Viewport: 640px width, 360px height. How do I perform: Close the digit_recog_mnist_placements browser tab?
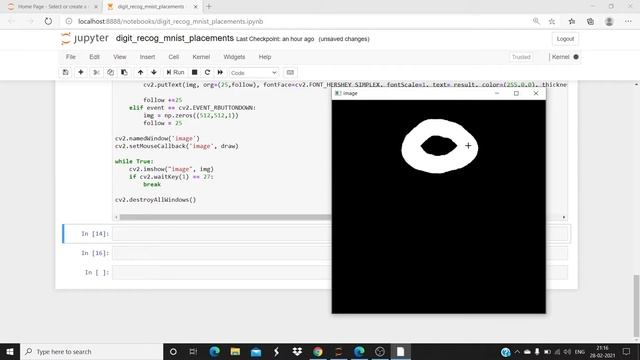point(195,7)
